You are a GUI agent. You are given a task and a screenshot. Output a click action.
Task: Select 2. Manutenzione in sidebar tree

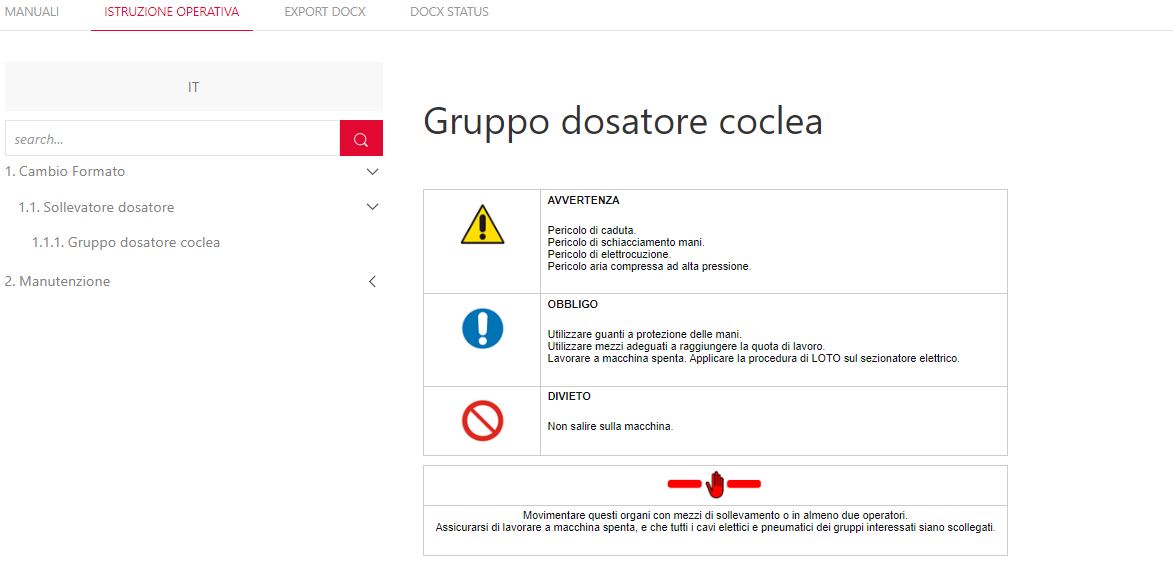pos(58,282)
